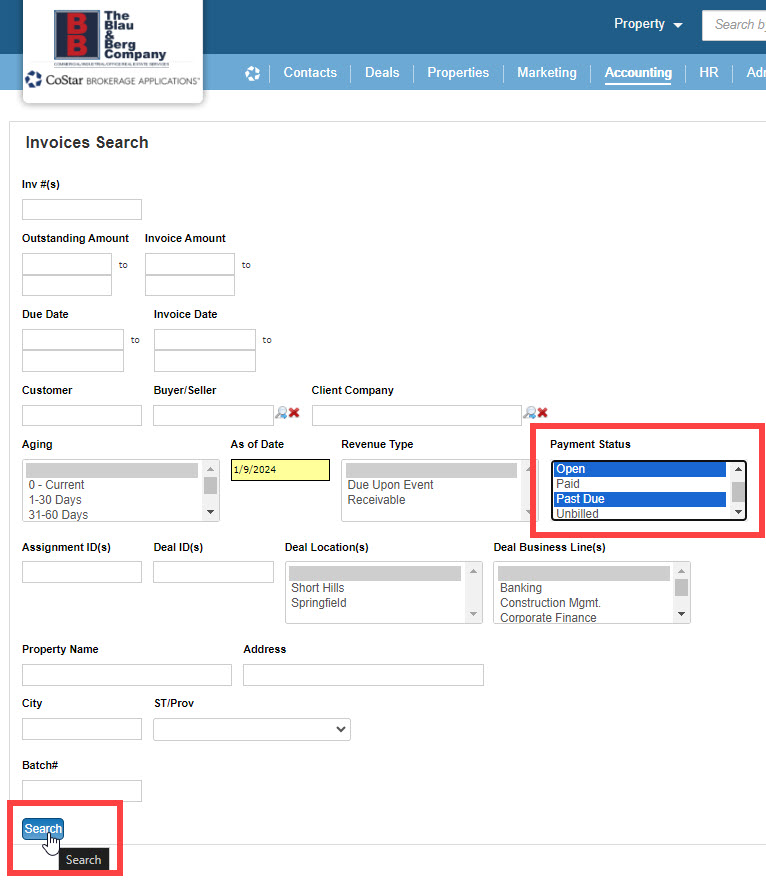Image resolution: width=766 pixels, height=883 pixels.
Task: Open the Client Company lookup magnifier icon
Action: [x=530, y=412]
